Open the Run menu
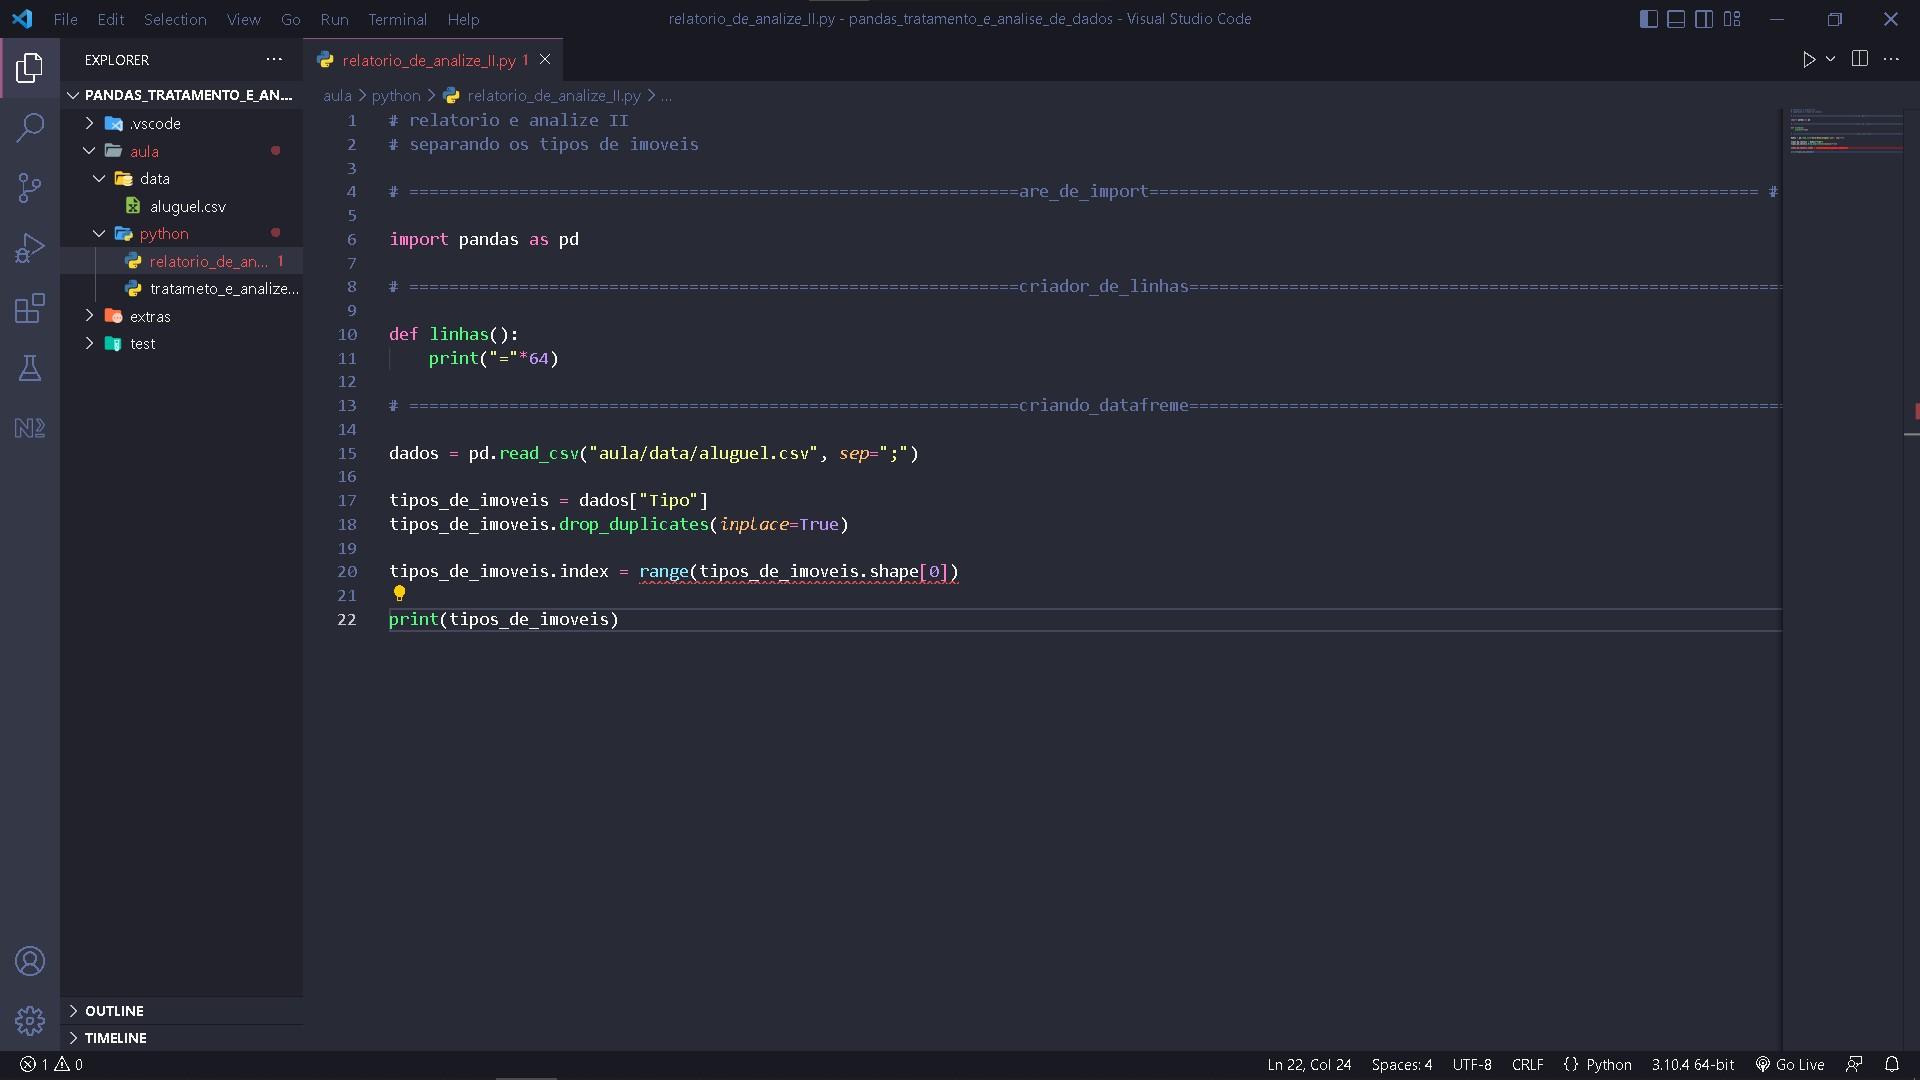1920x1080 pixels. (x=335, y=19)
